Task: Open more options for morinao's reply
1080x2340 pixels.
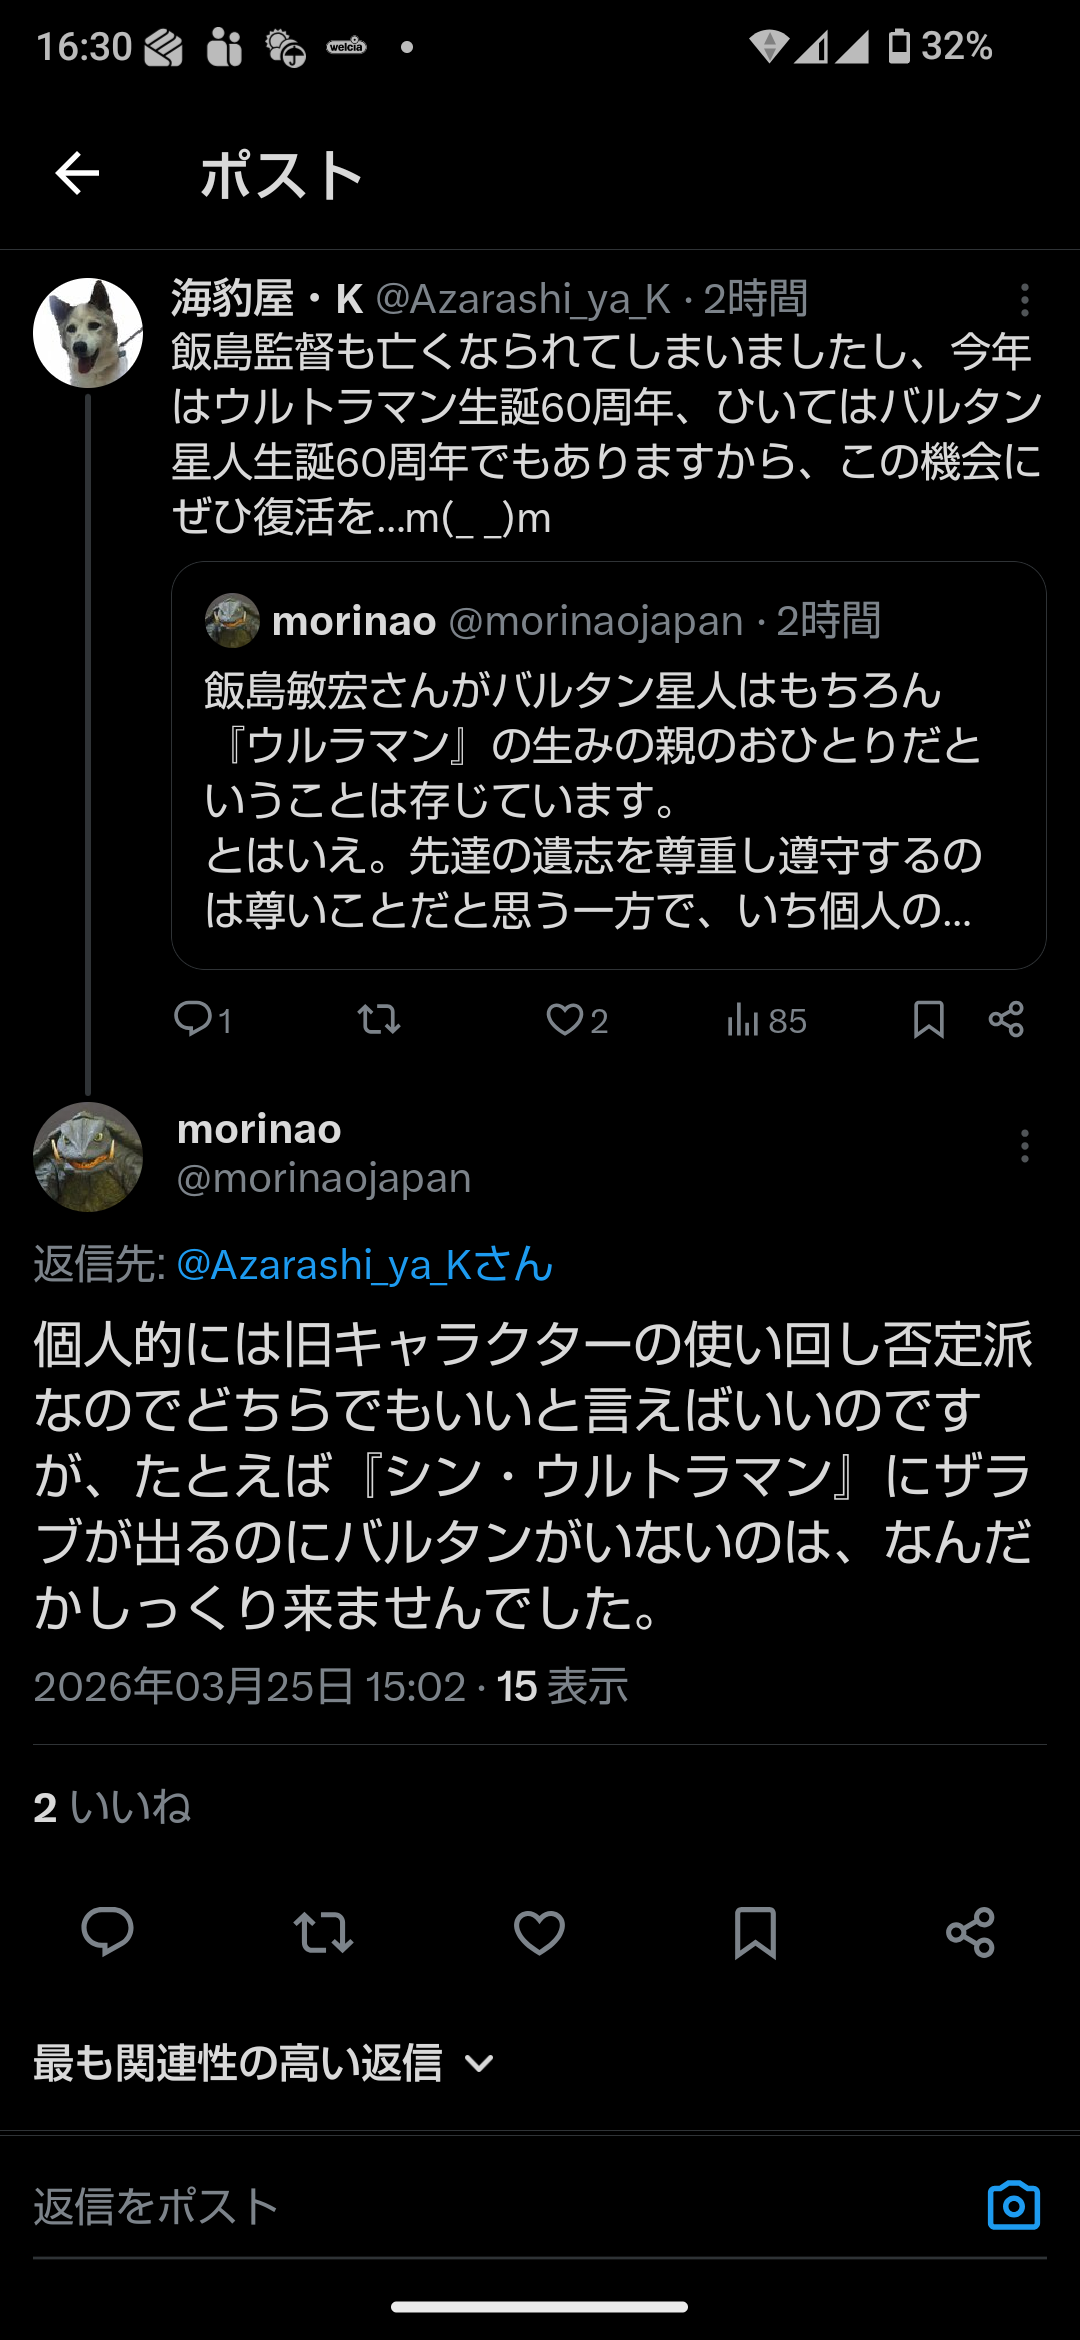Action: [1024, 1146]
